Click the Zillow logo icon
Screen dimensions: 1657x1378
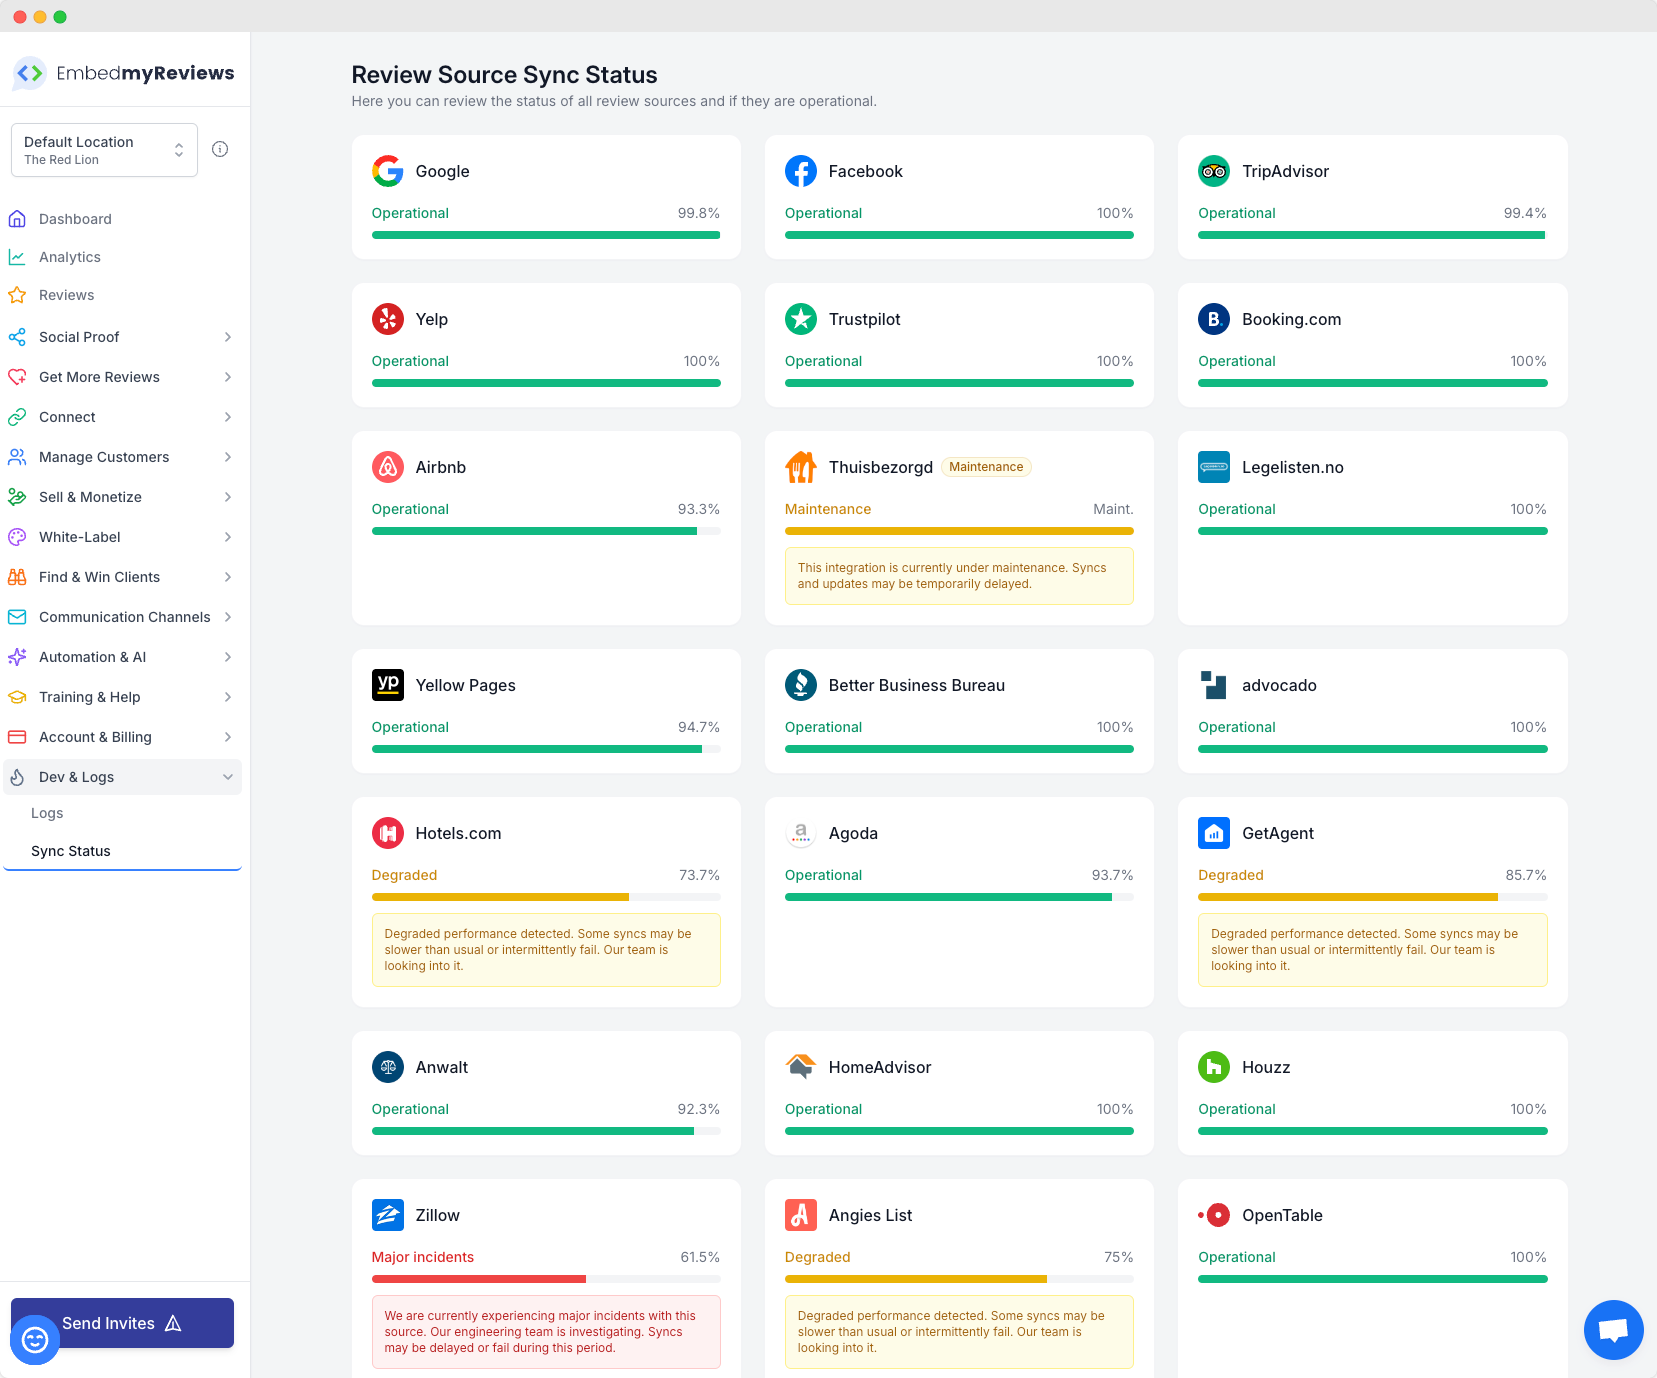tap(388, 1215)
